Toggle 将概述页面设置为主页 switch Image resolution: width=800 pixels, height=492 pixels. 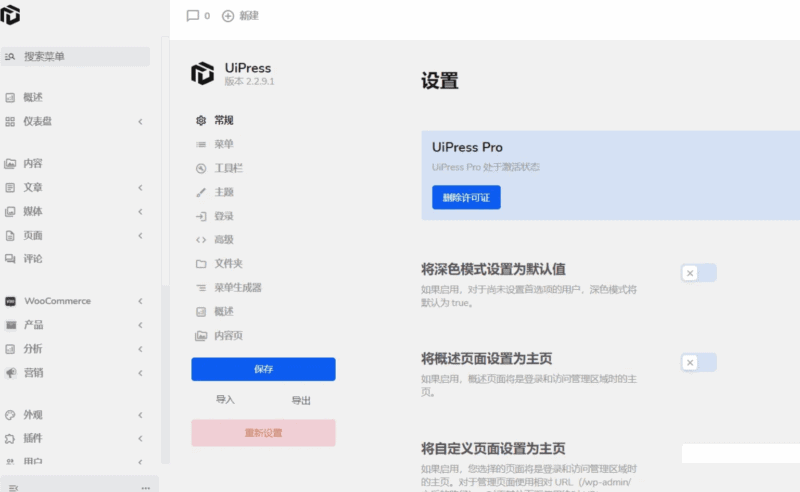[x=698, y=362]
